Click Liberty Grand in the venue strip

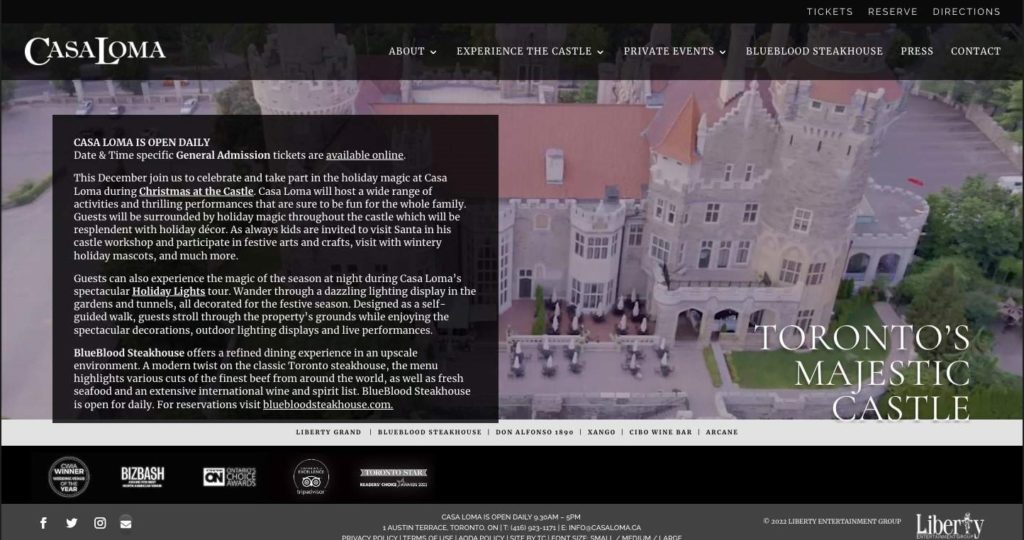coord(328,432)
